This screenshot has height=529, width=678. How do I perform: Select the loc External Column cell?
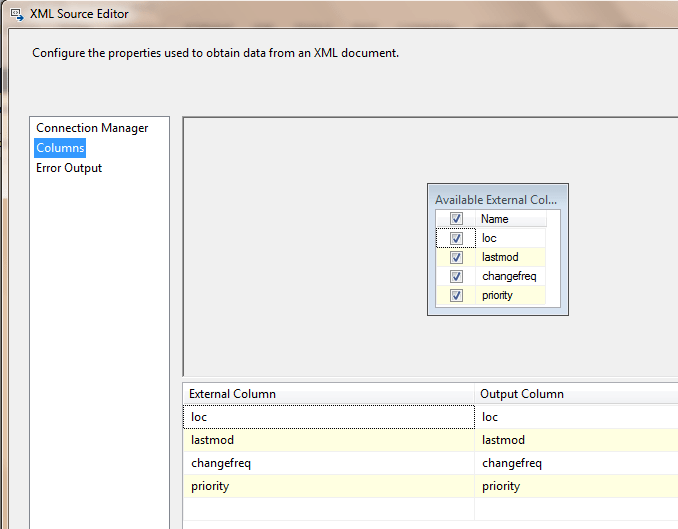pyautogui.click(x=328, y=417)
